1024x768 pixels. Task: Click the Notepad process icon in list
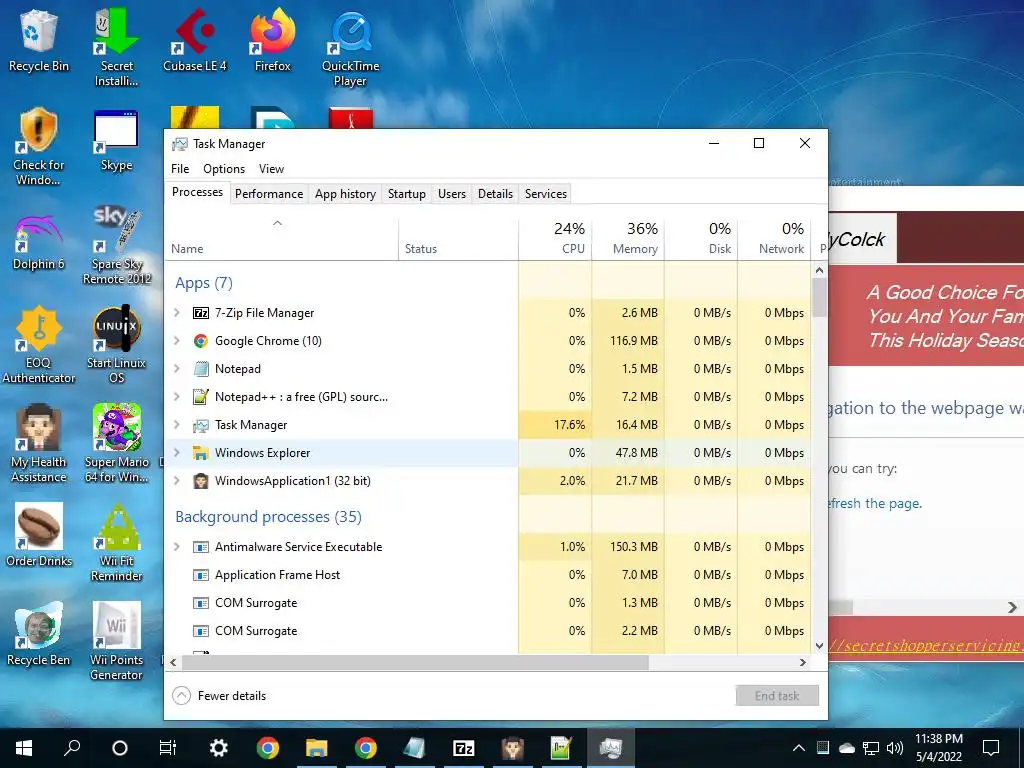pos(200,369)
